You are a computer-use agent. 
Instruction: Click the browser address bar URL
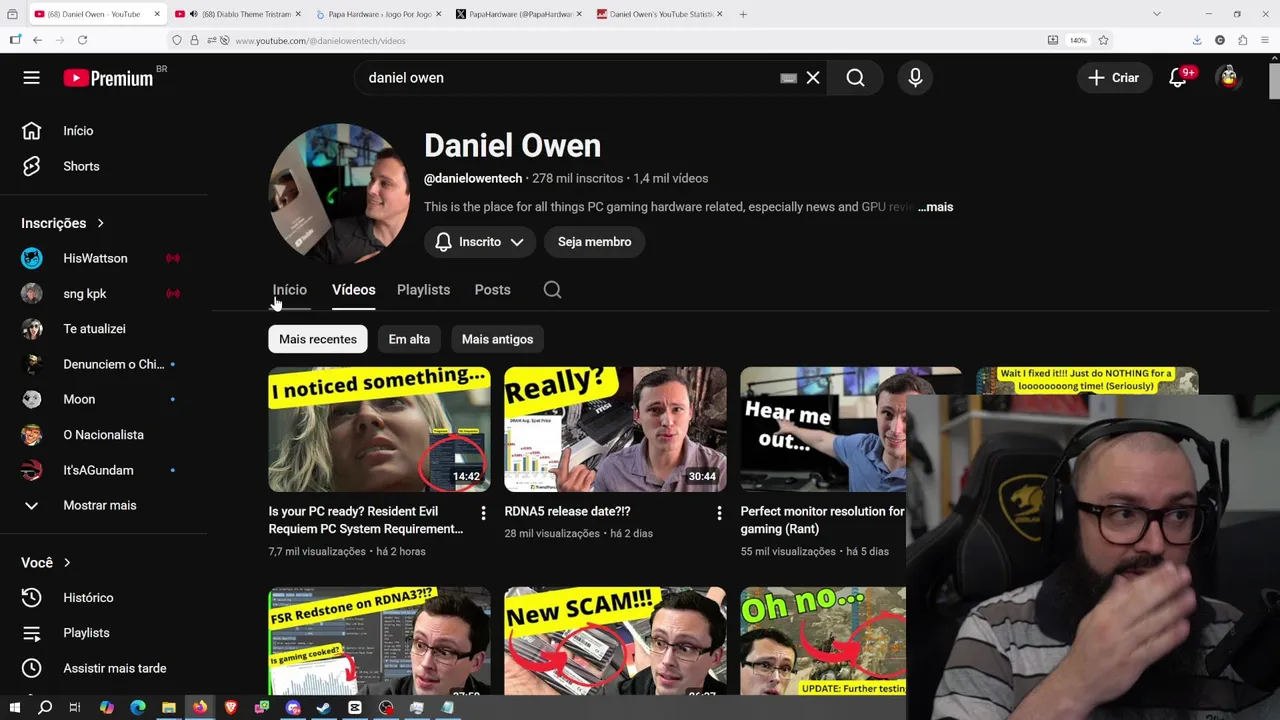point(320,41)
